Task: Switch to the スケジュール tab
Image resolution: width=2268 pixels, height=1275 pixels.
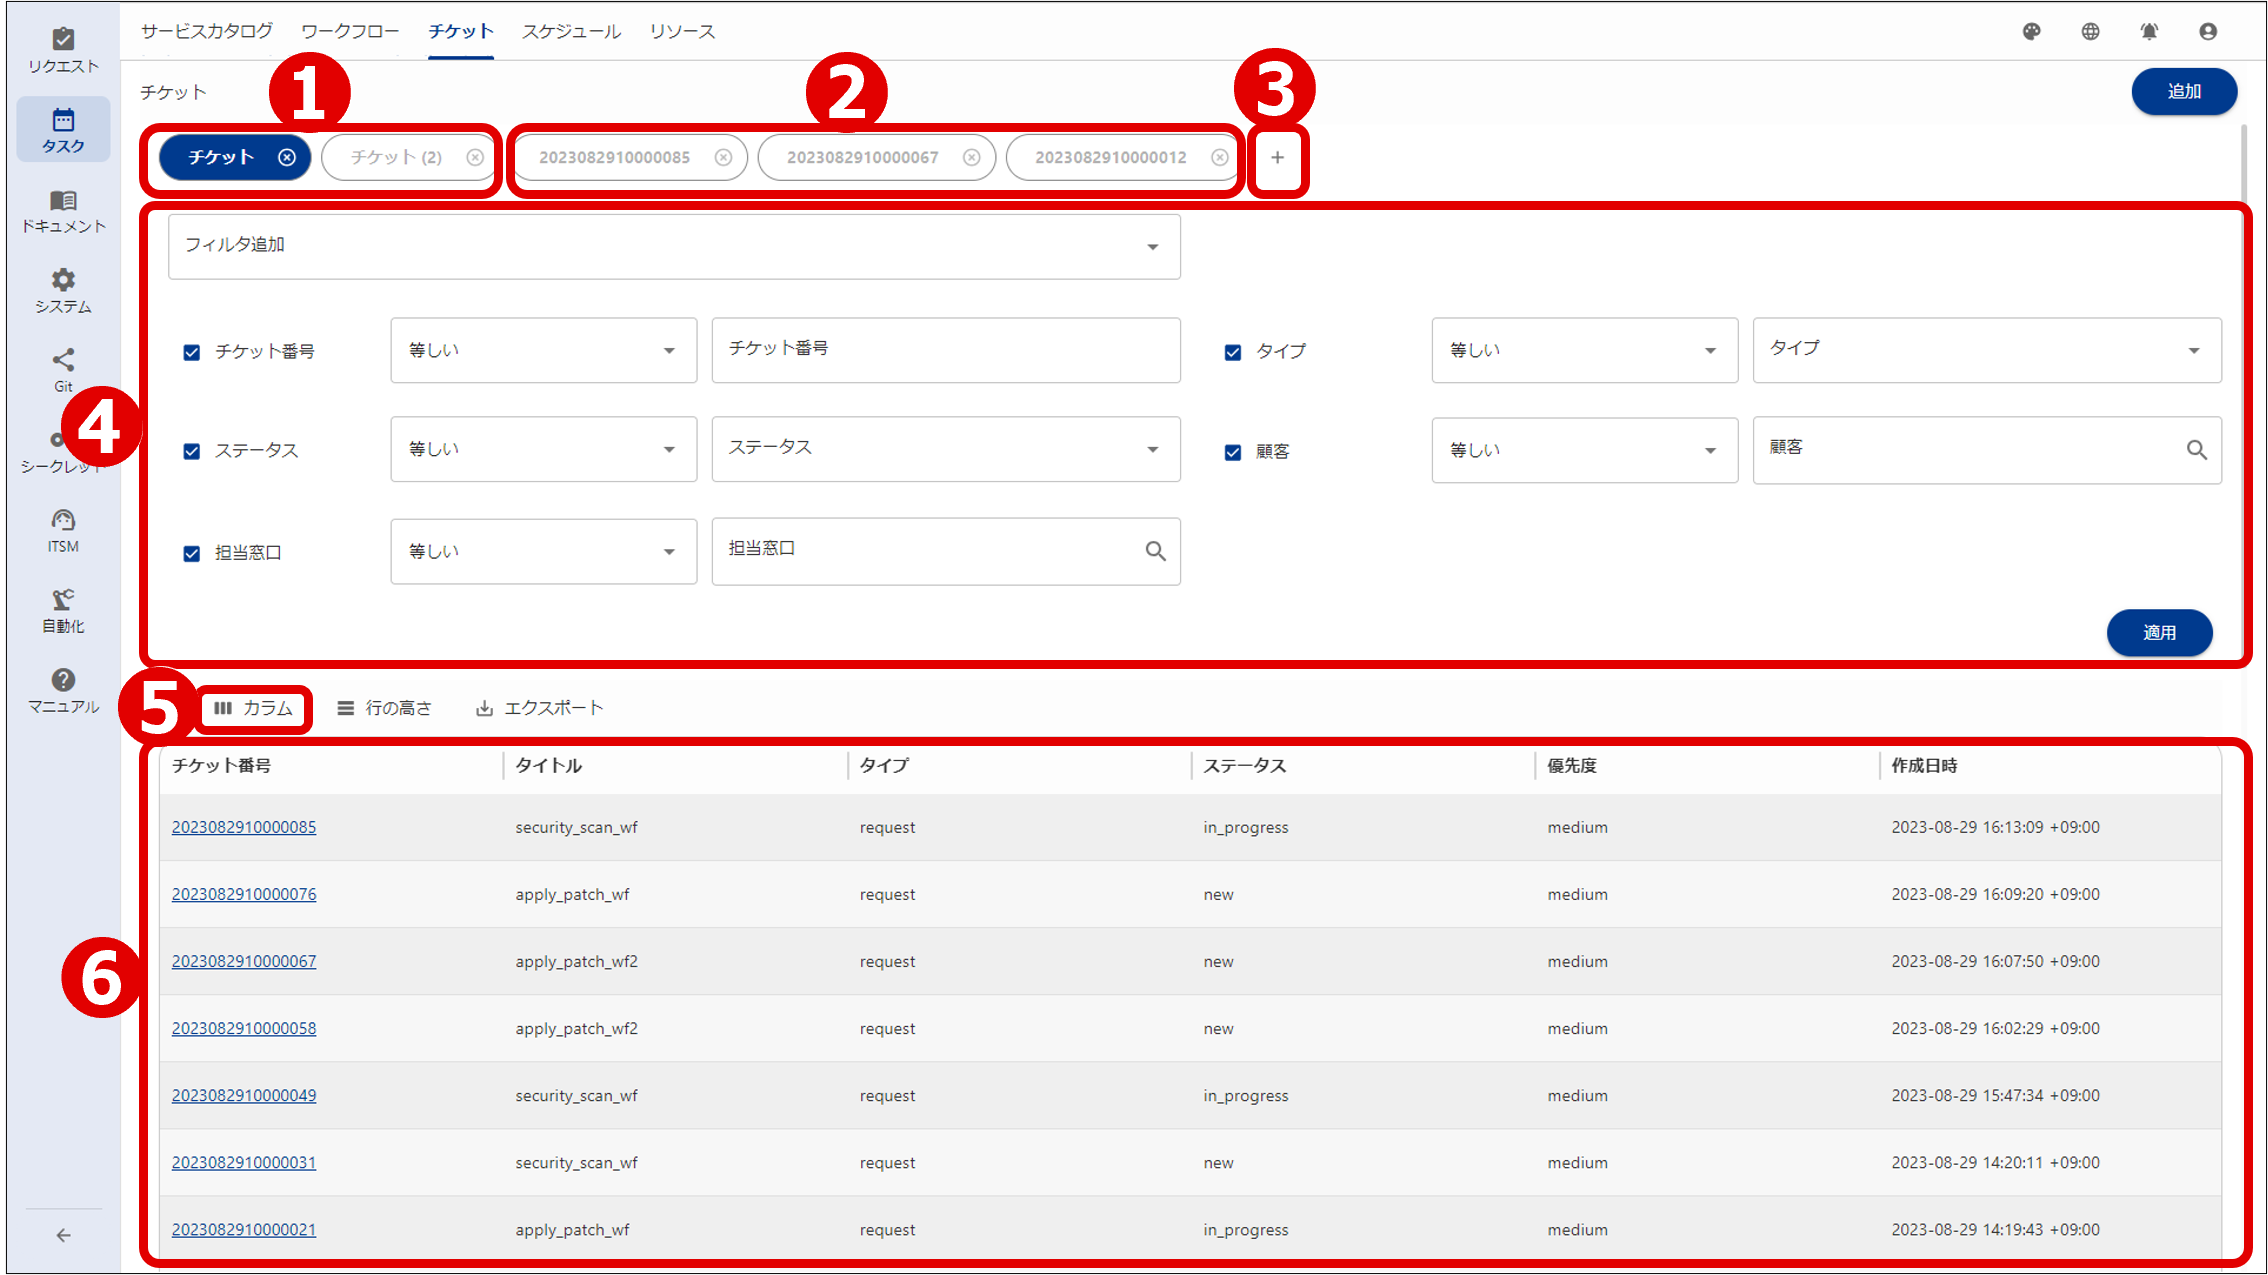Action: point(571,31)
